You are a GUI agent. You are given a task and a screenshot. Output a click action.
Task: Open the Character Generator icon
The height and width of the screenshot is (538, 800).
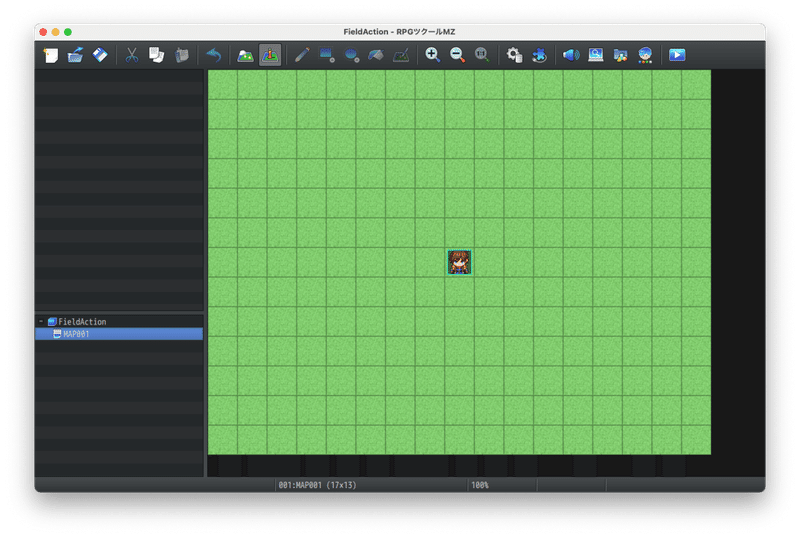[x=645, y=55]
